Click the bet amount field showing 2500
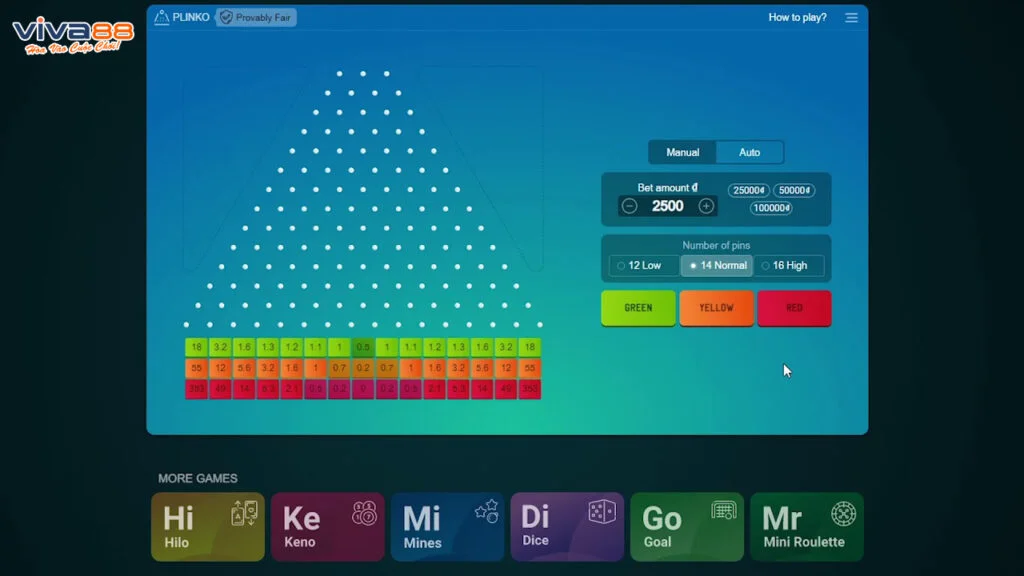The width and height of the screenshot is (1024, 576). 667,206
